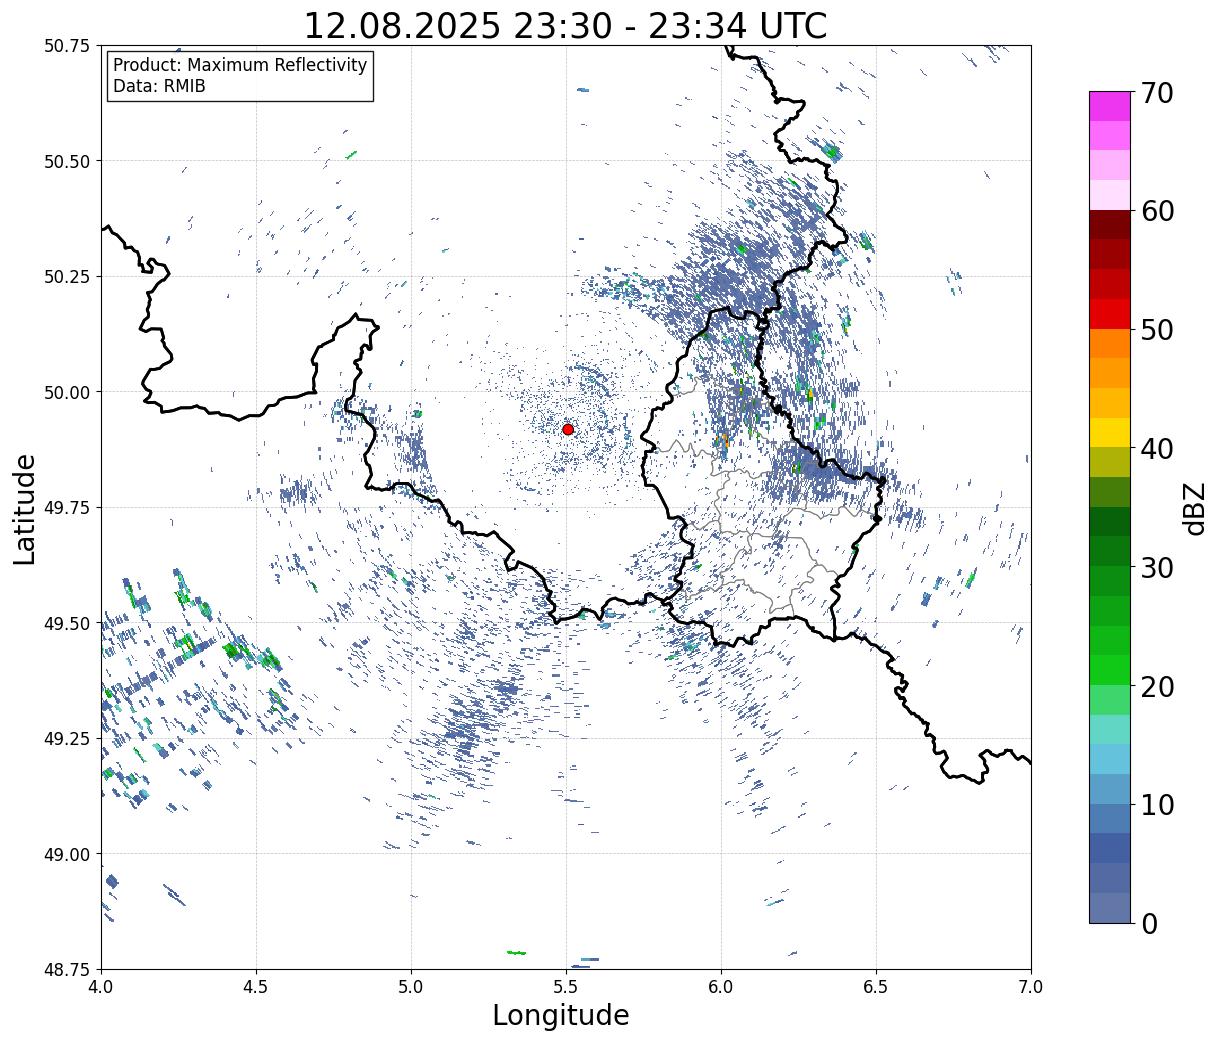
Task: Click the latitude tick label 50.50
Action: [x=67, y=161]
